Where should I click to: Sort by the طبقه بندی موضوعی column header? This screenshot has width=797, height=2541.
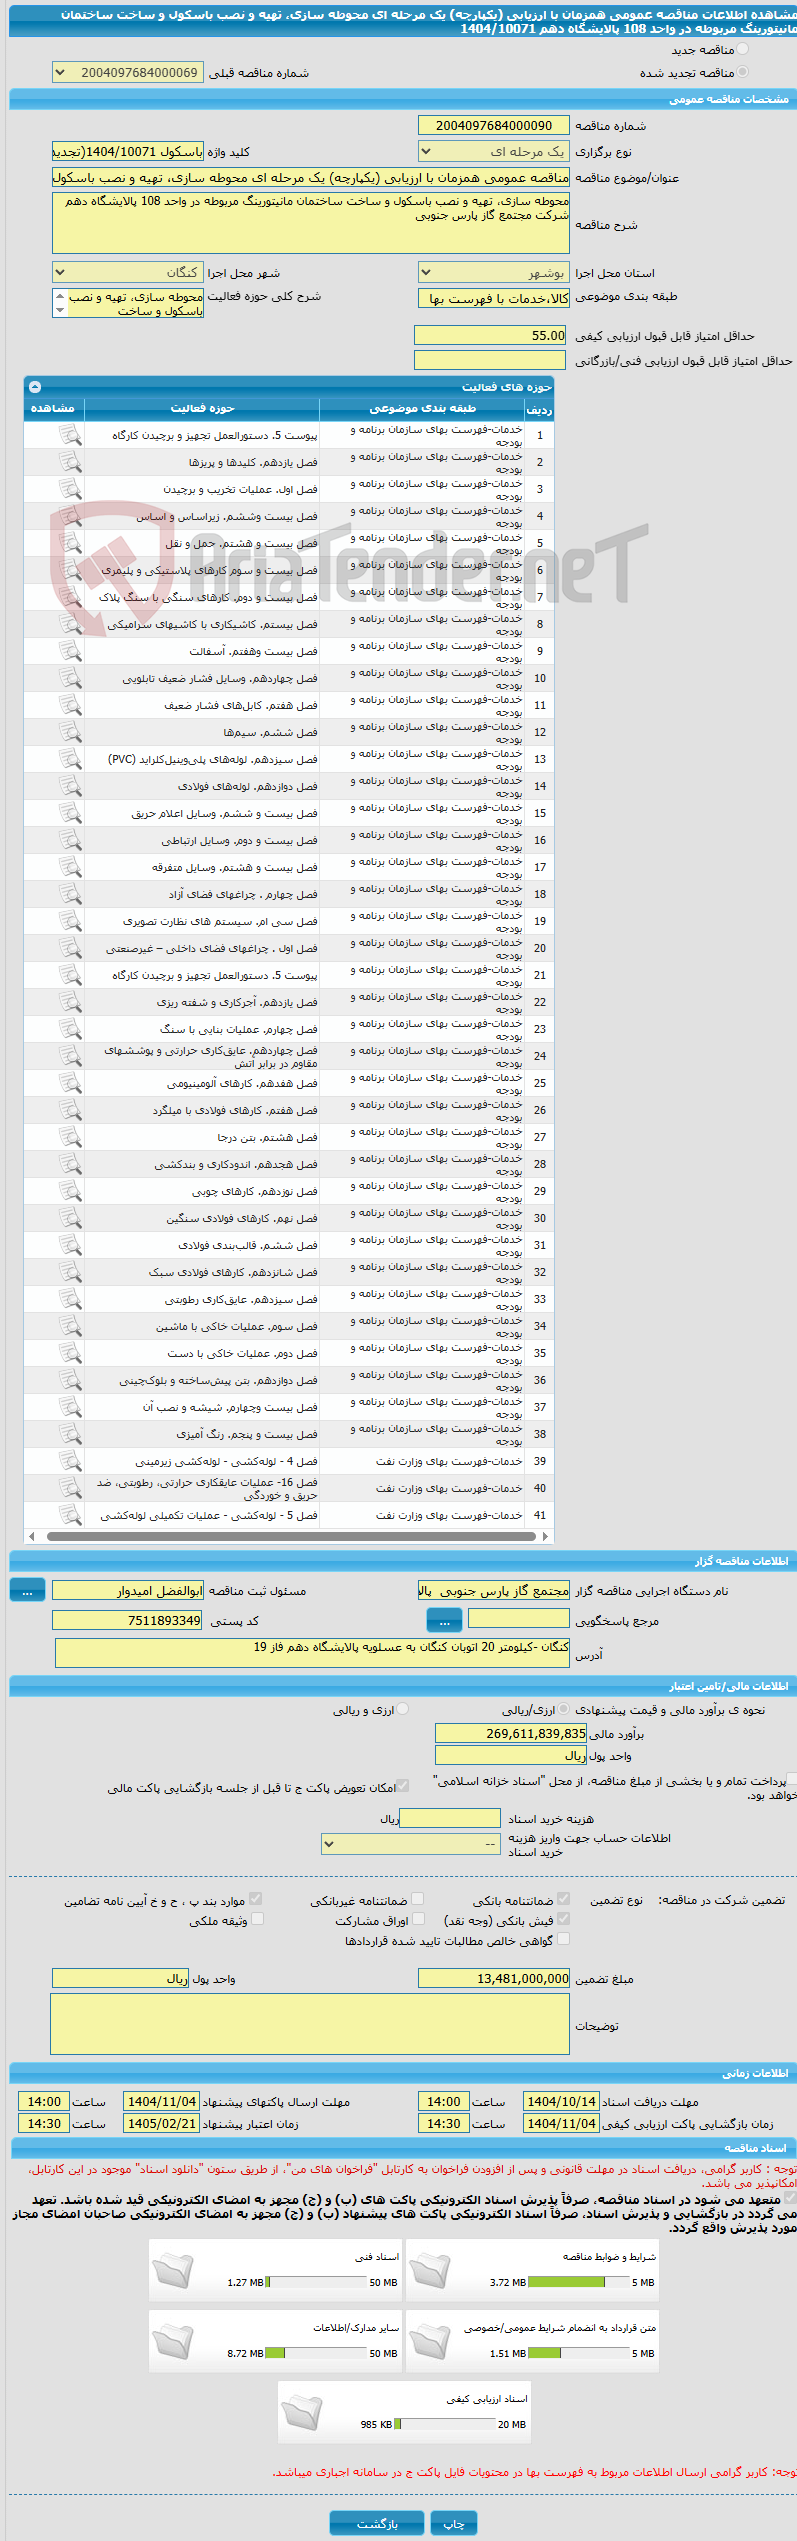coord(422,408)
